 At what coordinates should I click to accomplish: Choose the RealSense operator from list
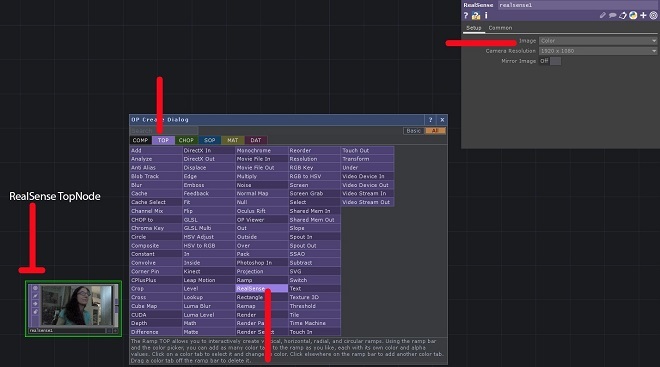click(261, 289)
